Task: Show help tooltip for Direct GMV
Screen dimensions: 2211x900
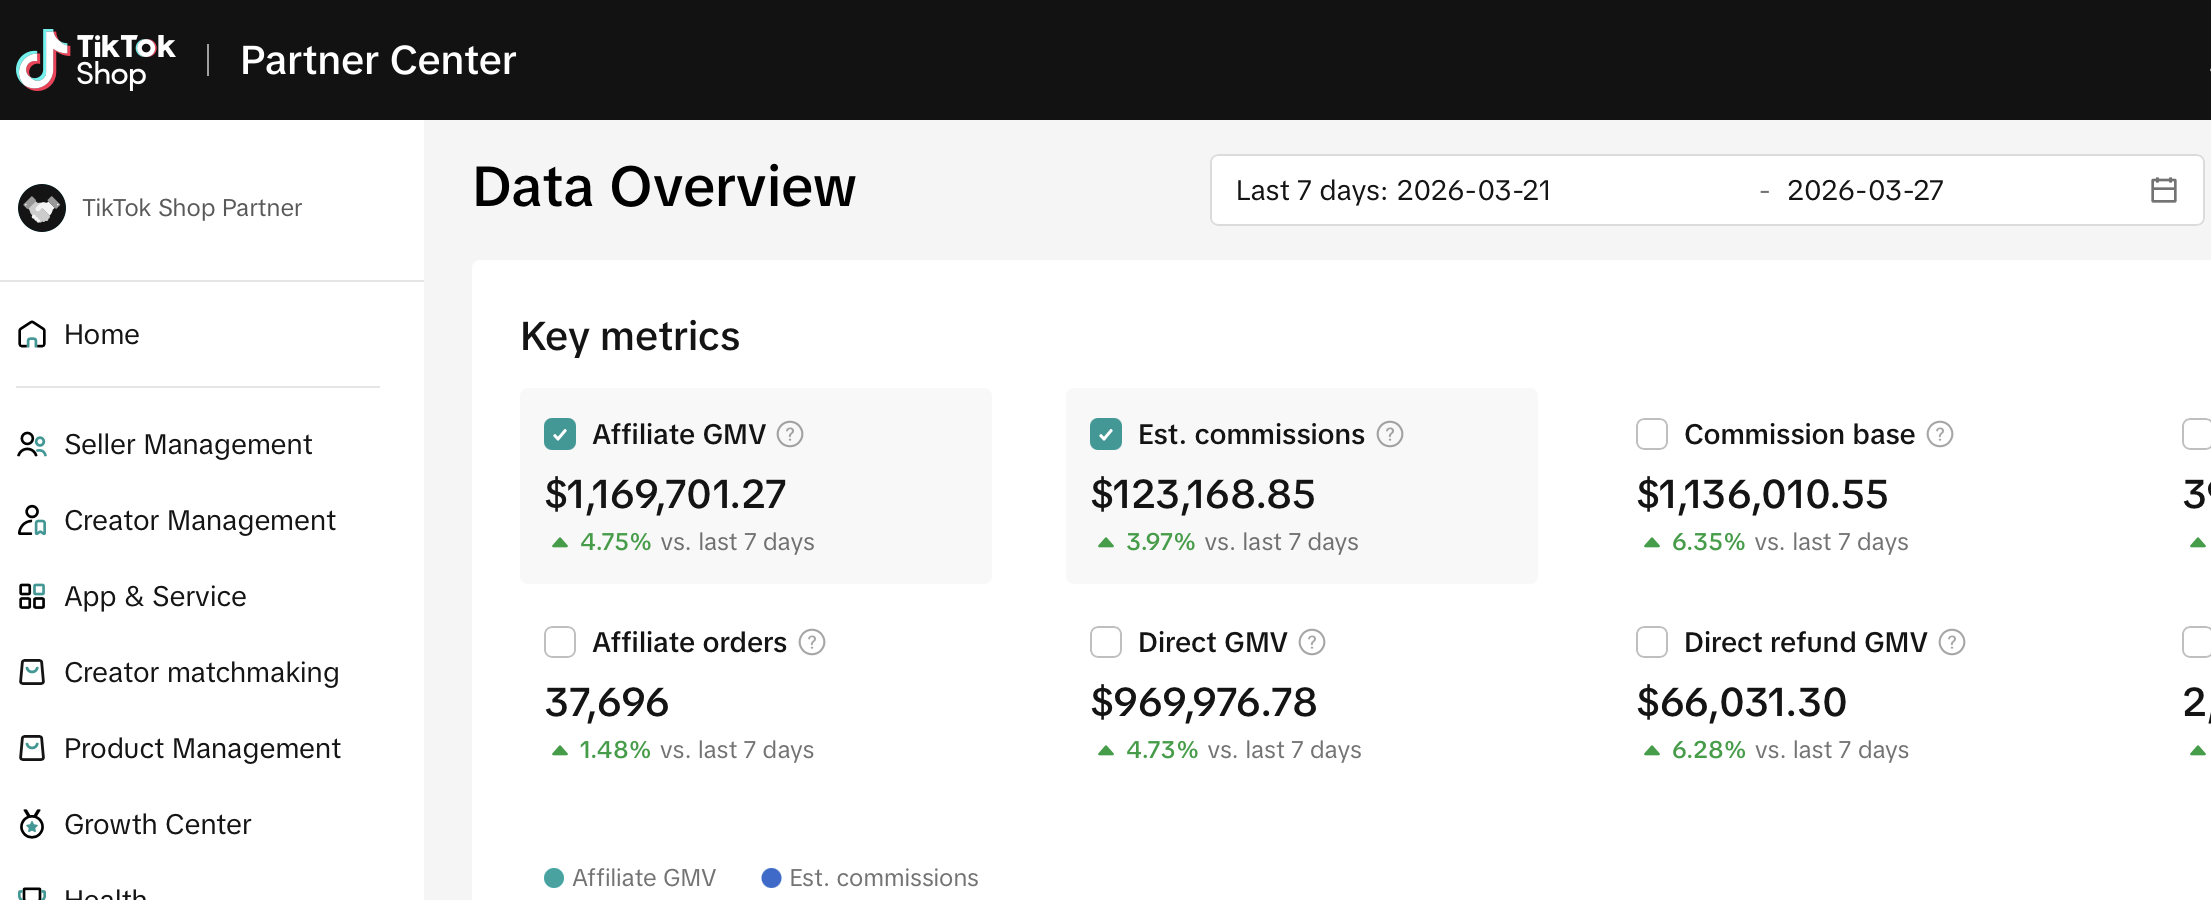Action: tap(1312, 642)
